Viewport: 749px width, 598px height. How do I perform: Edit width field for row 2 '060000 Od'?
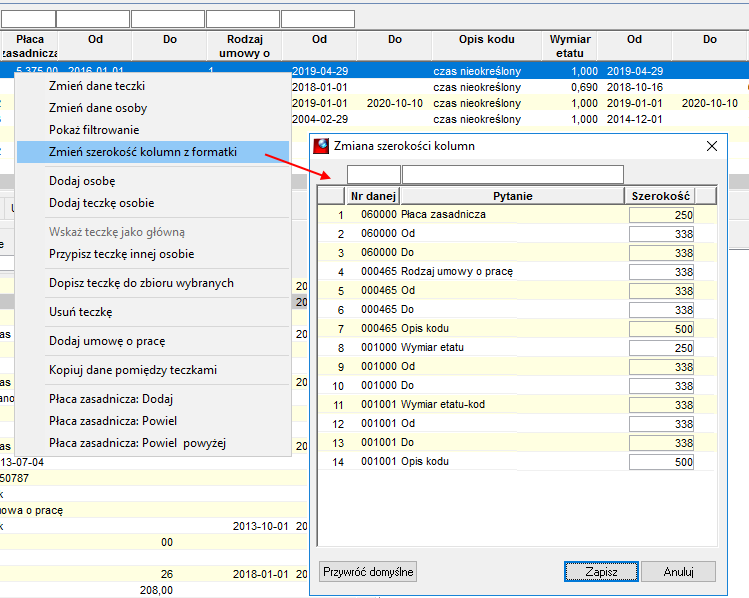661,234
